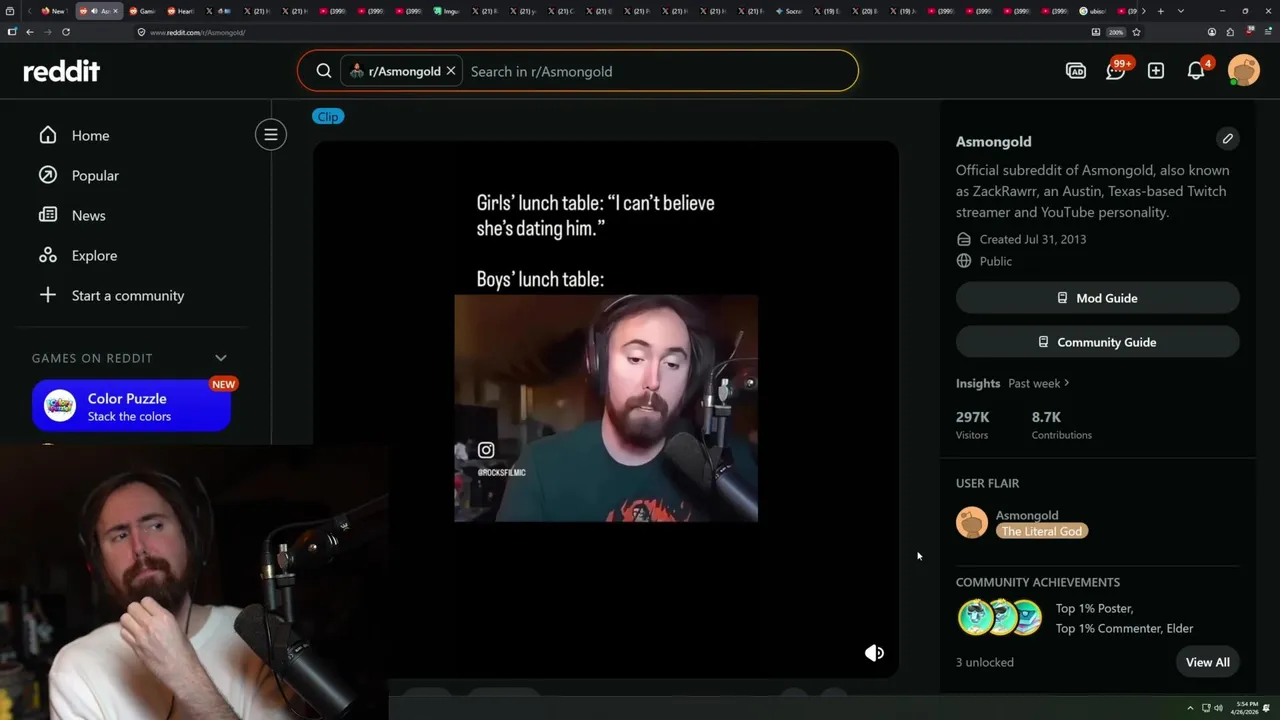Open the Community Guide
Viewport: 1280px width, 720px height.
click(1098, 342)
